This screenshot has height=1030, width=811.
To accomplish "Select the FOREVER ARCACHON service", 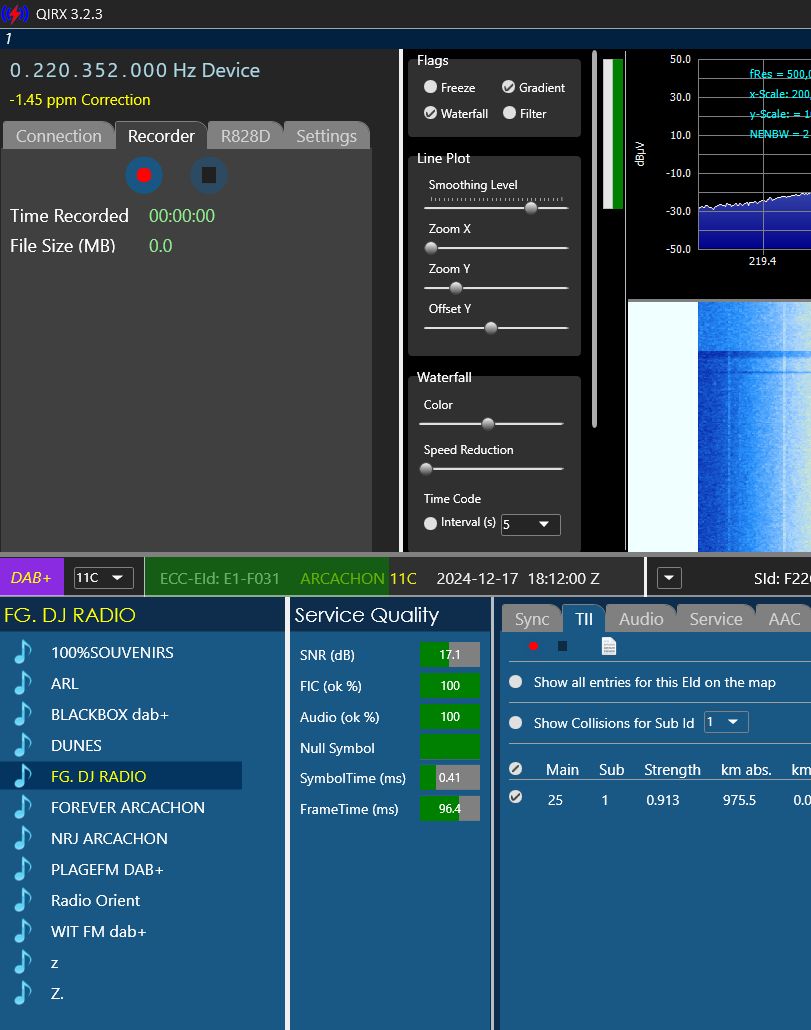I will tap(127, 807).
